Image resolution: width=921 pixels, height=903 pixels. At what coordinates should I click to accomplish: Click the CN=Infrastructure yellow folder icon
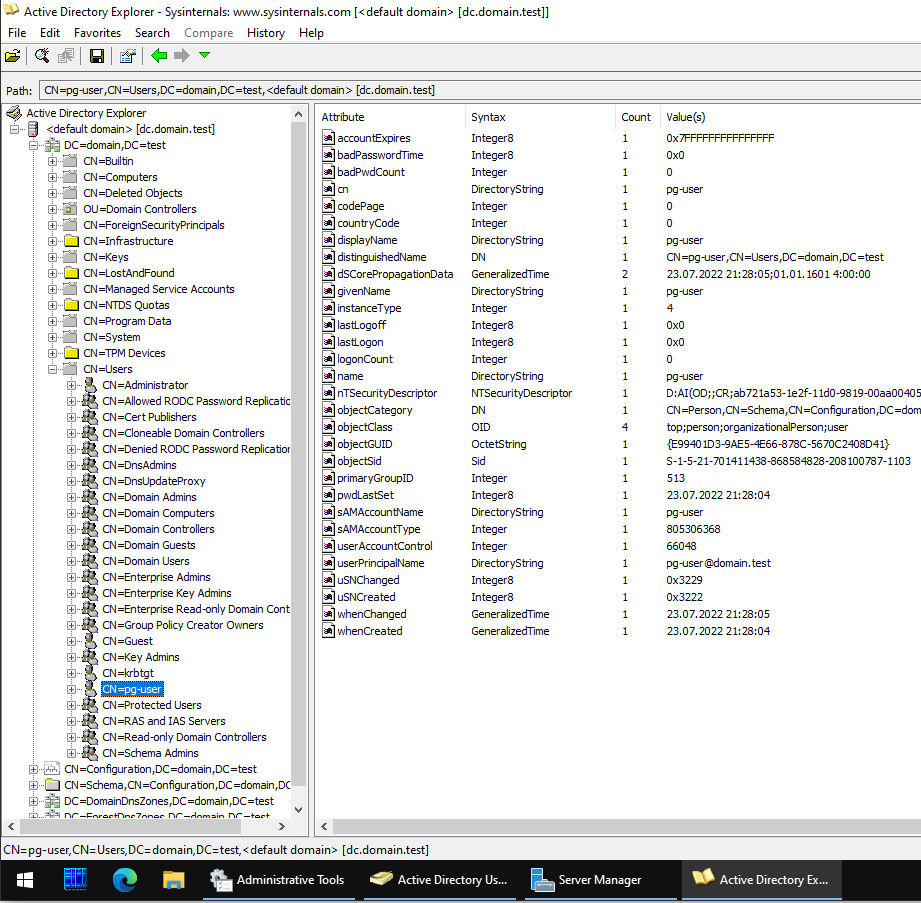[71, 241]
